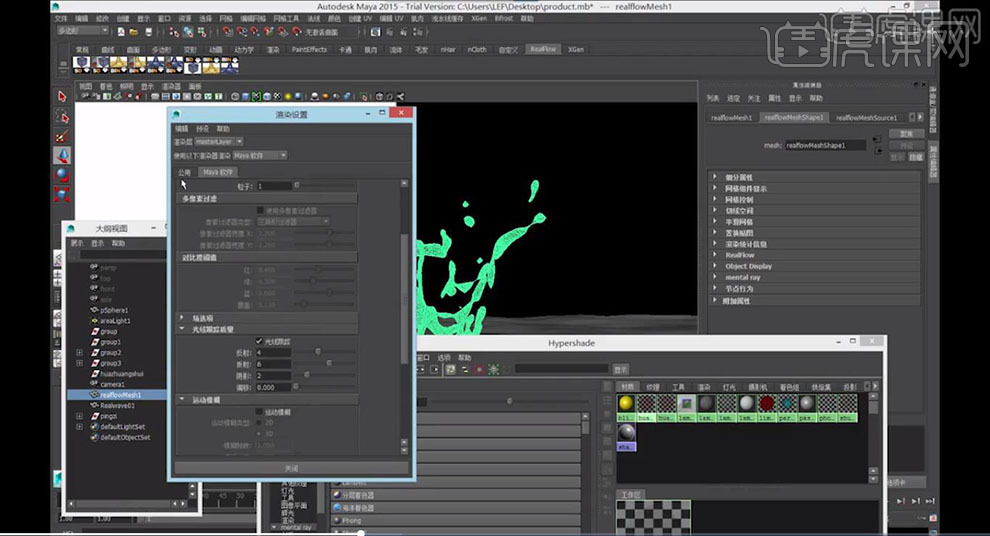Select the arrow Select tool in toolbox
Screen dimensions: 990x536
[x=62, y=96]
